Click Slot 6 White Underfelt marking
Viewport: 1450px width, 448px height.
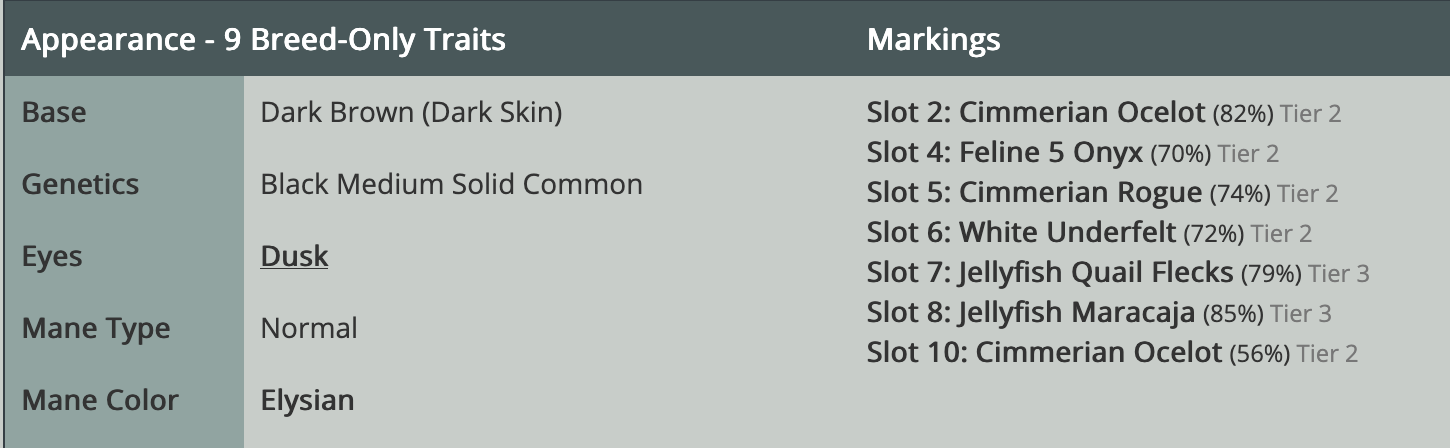1021,233
